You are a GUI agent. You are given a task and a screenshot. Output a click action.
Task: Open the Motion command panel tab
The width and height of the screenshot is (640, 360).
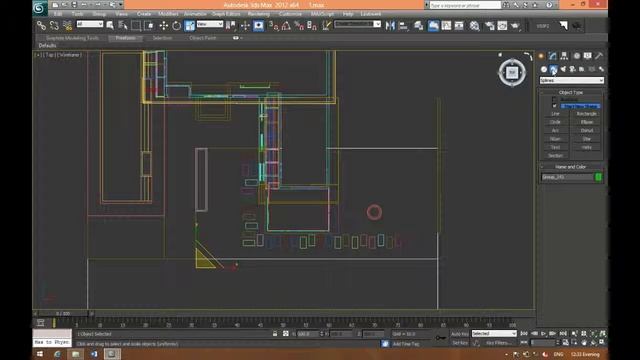point(576,56)
